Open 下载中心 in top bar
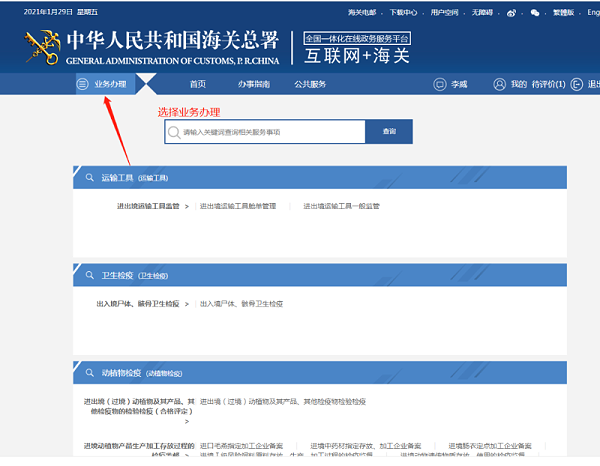This screenshot has height=466, width=600. coord(403,13)
